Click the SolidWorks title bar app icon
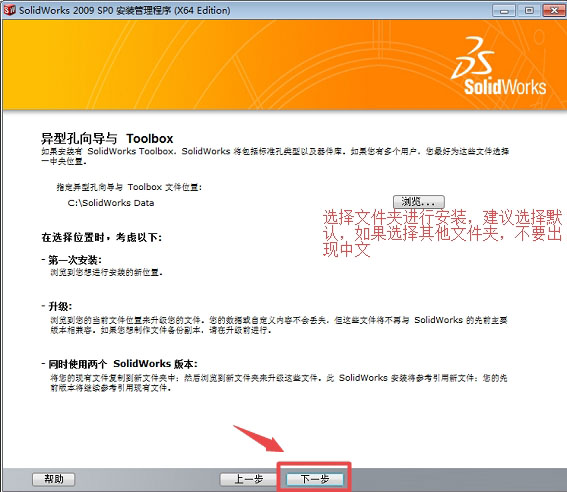 click(x=9, y=10)
